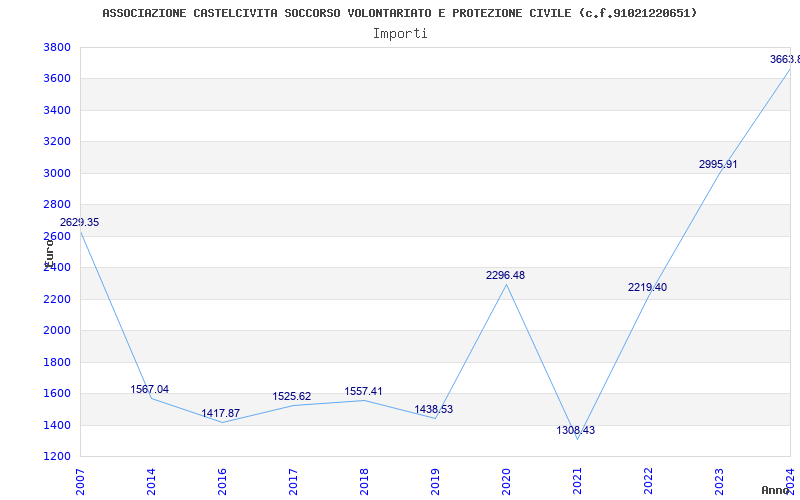Click the 2021 x-axis year label

(577, 480)
